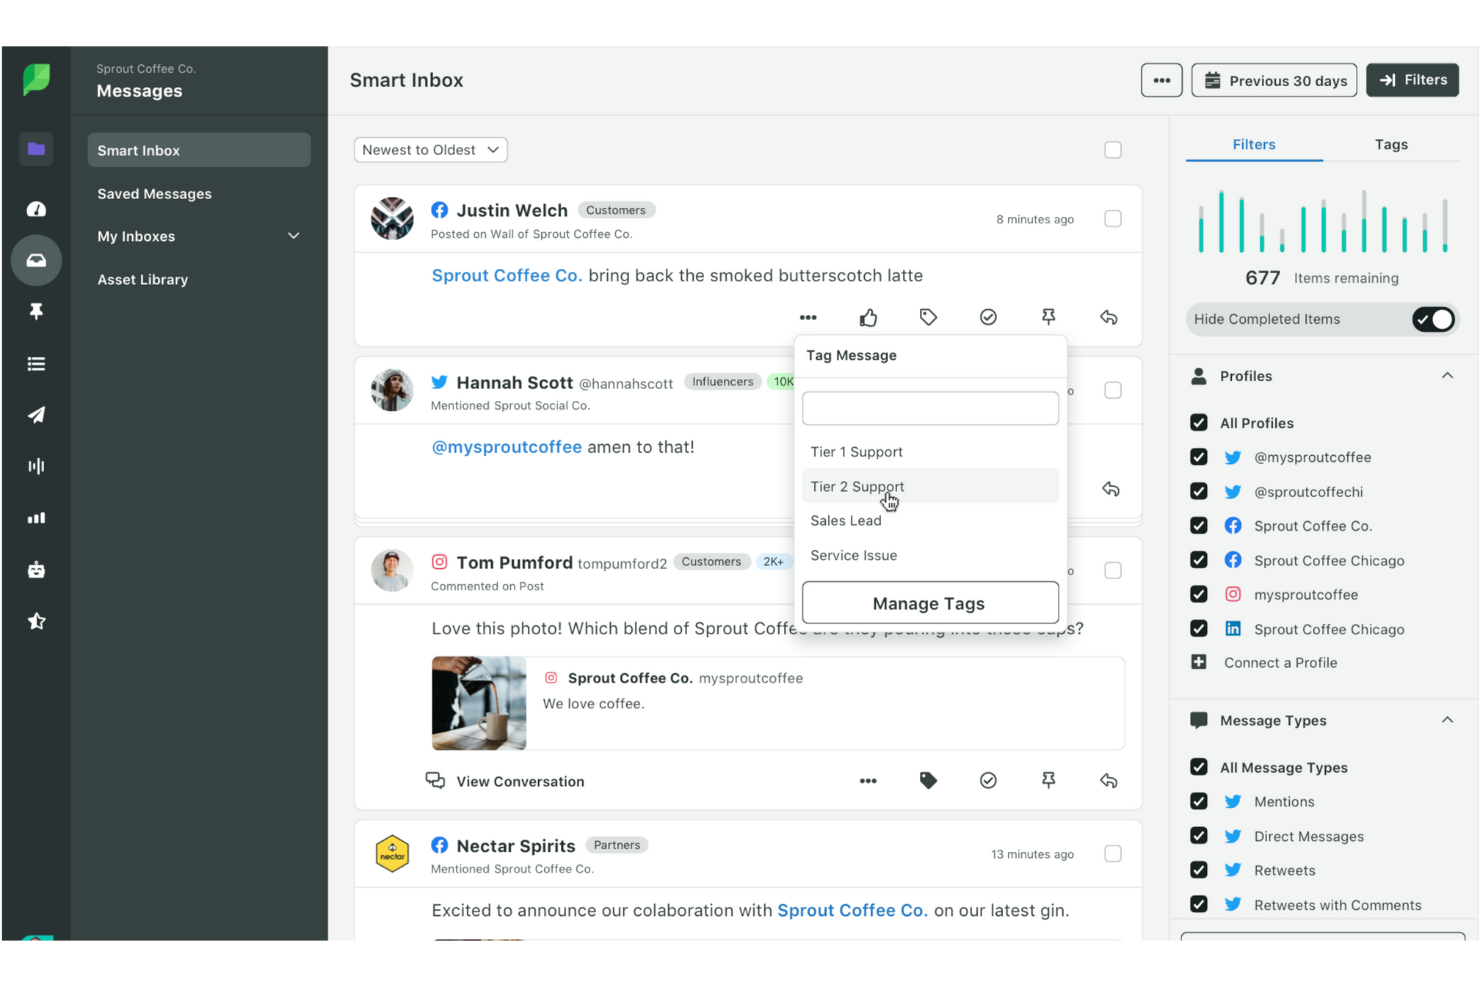
Task: Select the paper plane Publishing icon
Action: click(36, 415)
